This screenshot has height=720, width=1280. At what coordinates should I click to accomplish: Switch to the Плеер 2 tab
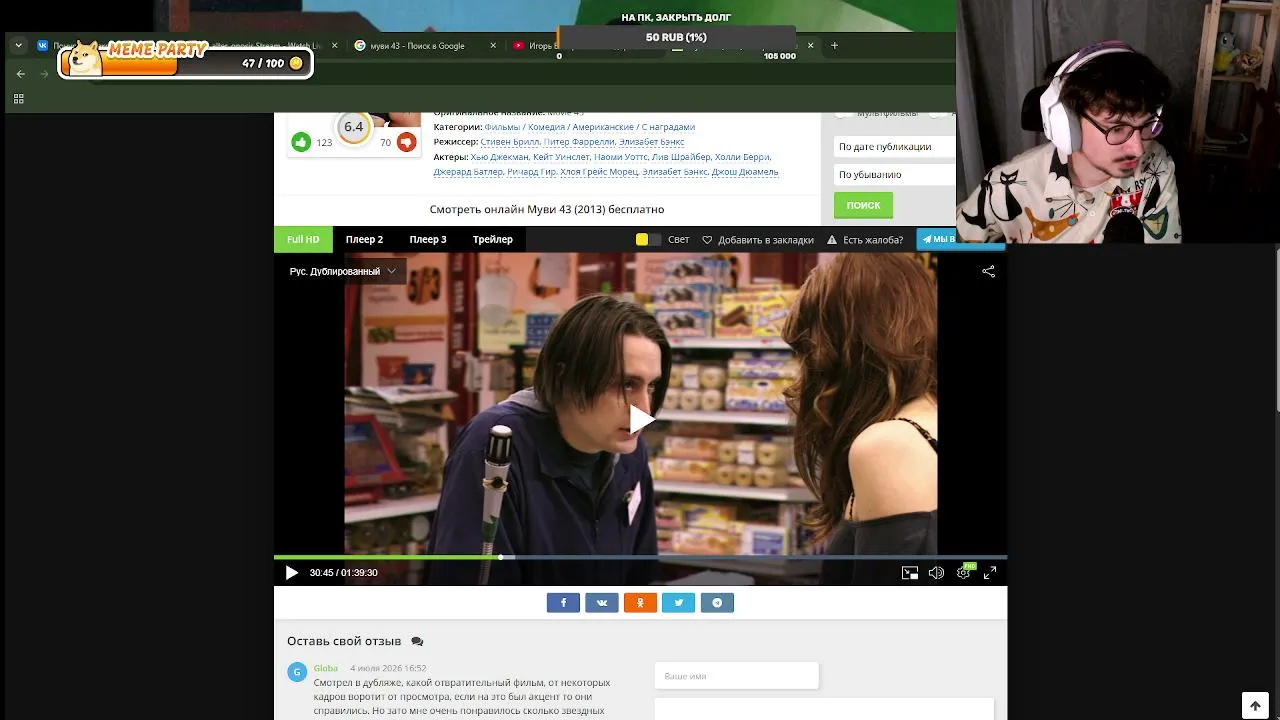[364, 240]
